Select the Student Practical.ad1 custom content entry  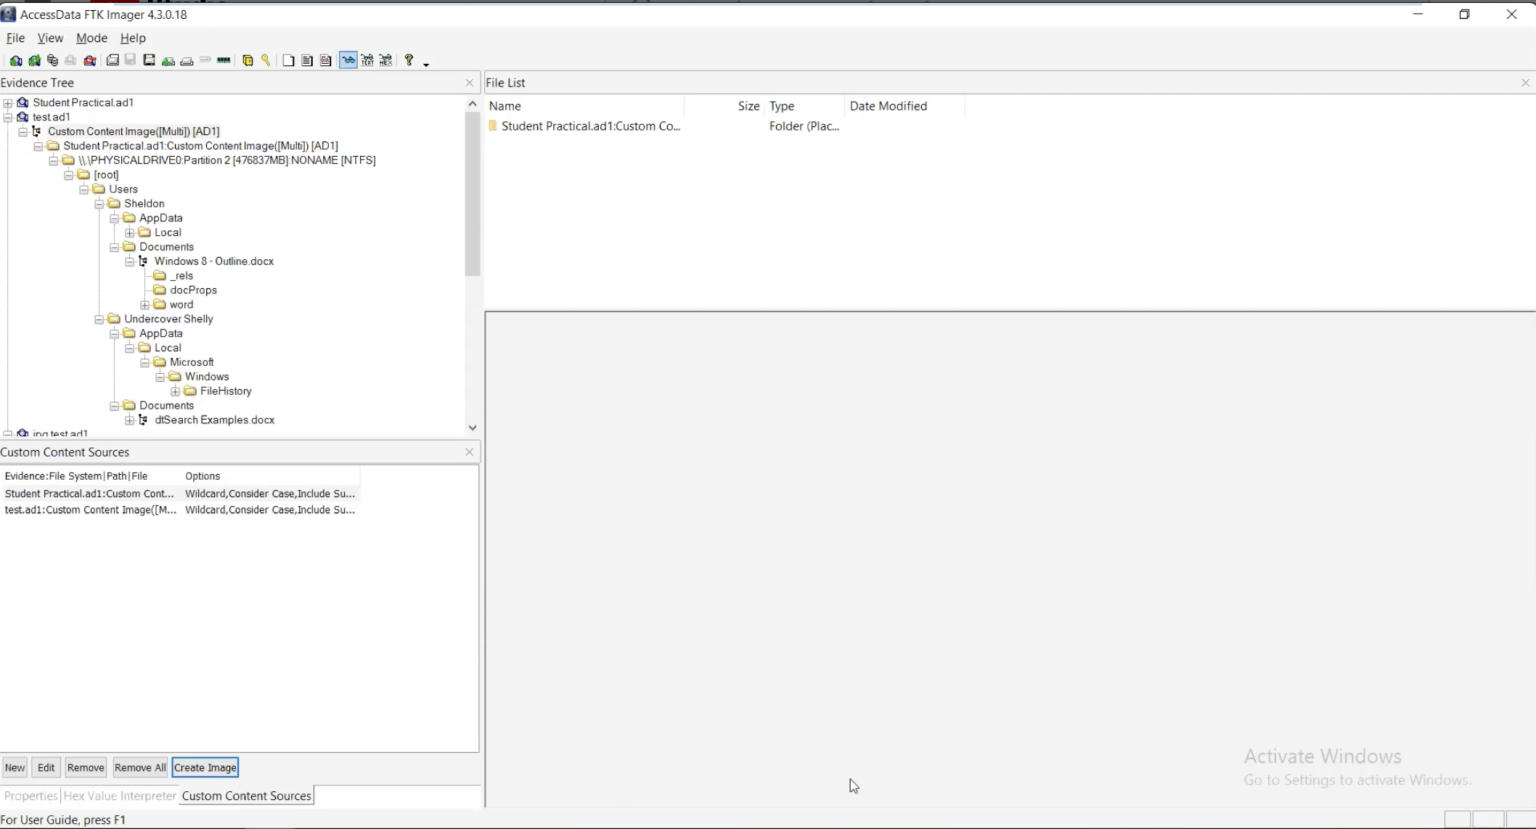point(90,493)
